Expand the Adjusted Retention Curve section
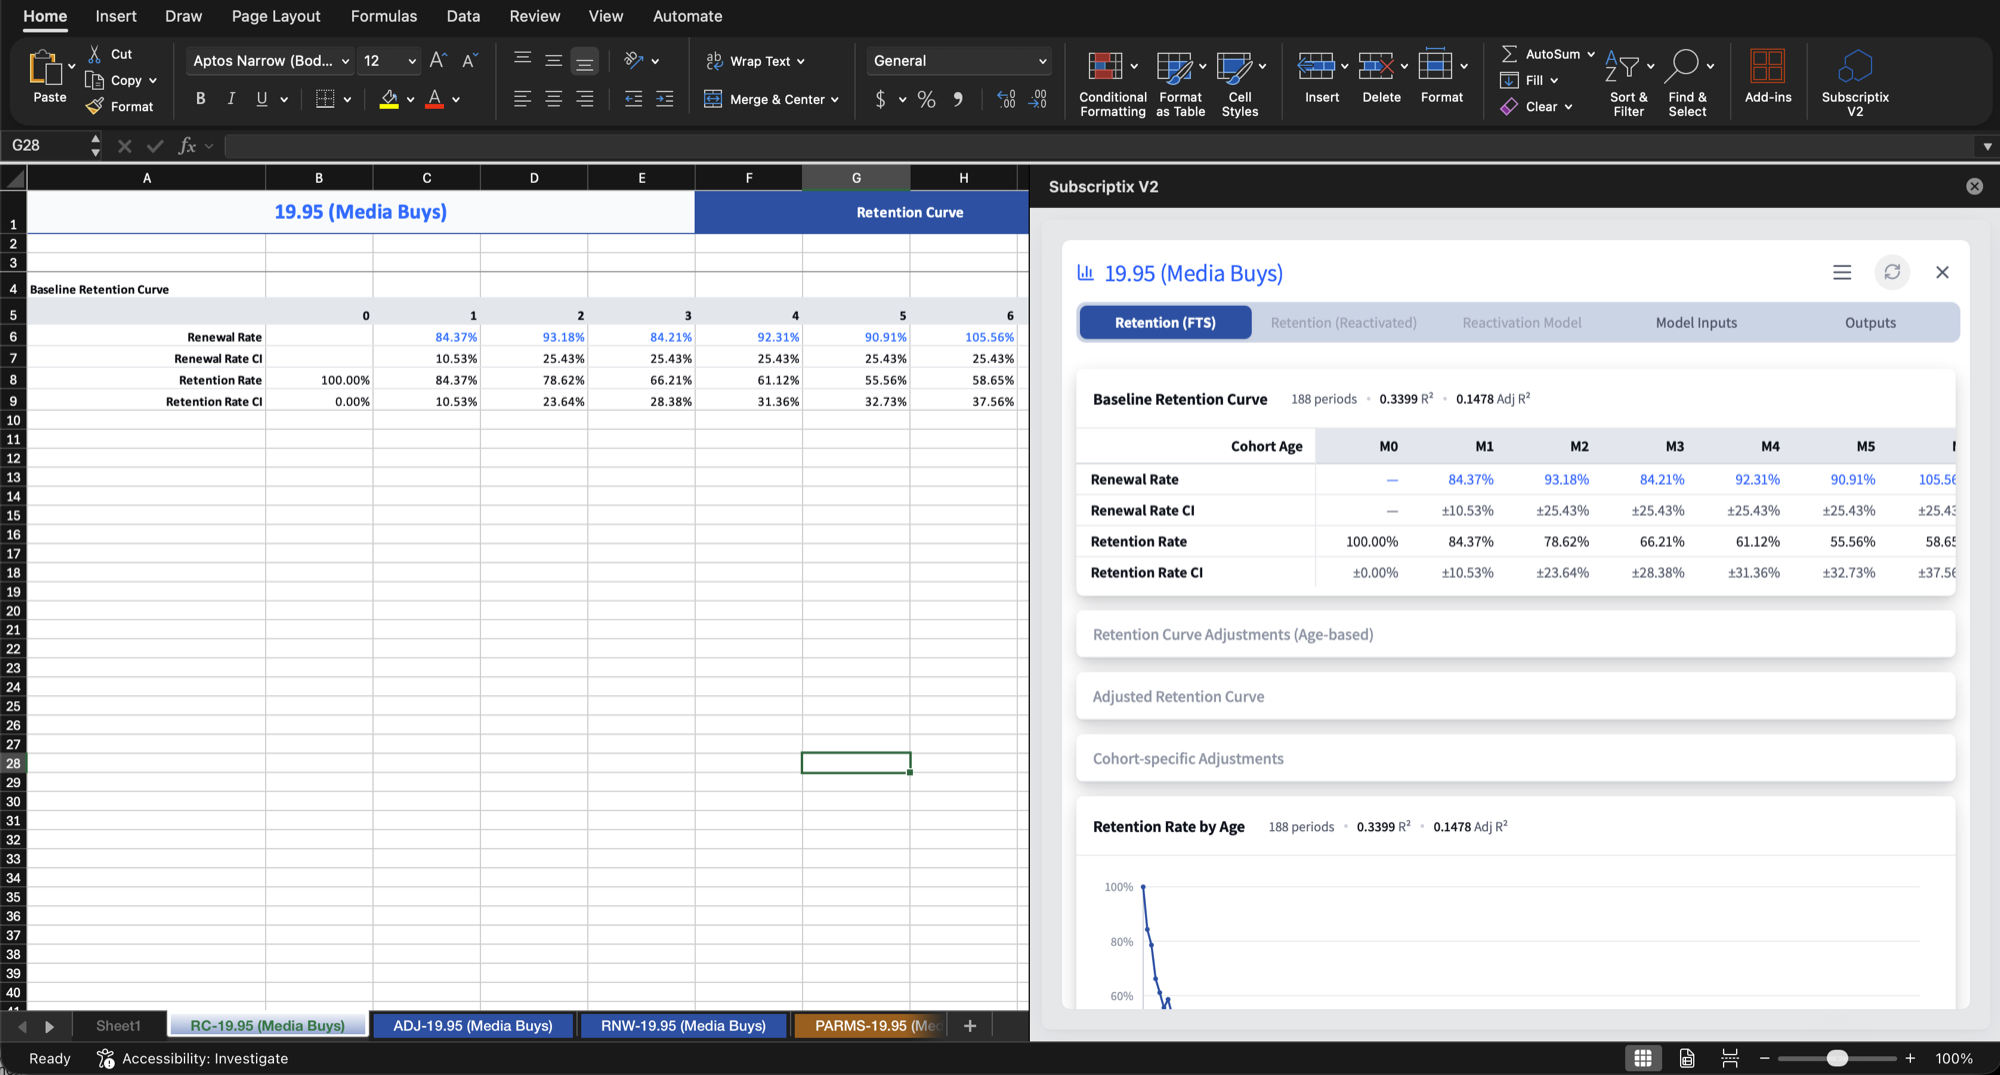The width and height of the screenshot is (2000, 1075). pos(1515,696)
